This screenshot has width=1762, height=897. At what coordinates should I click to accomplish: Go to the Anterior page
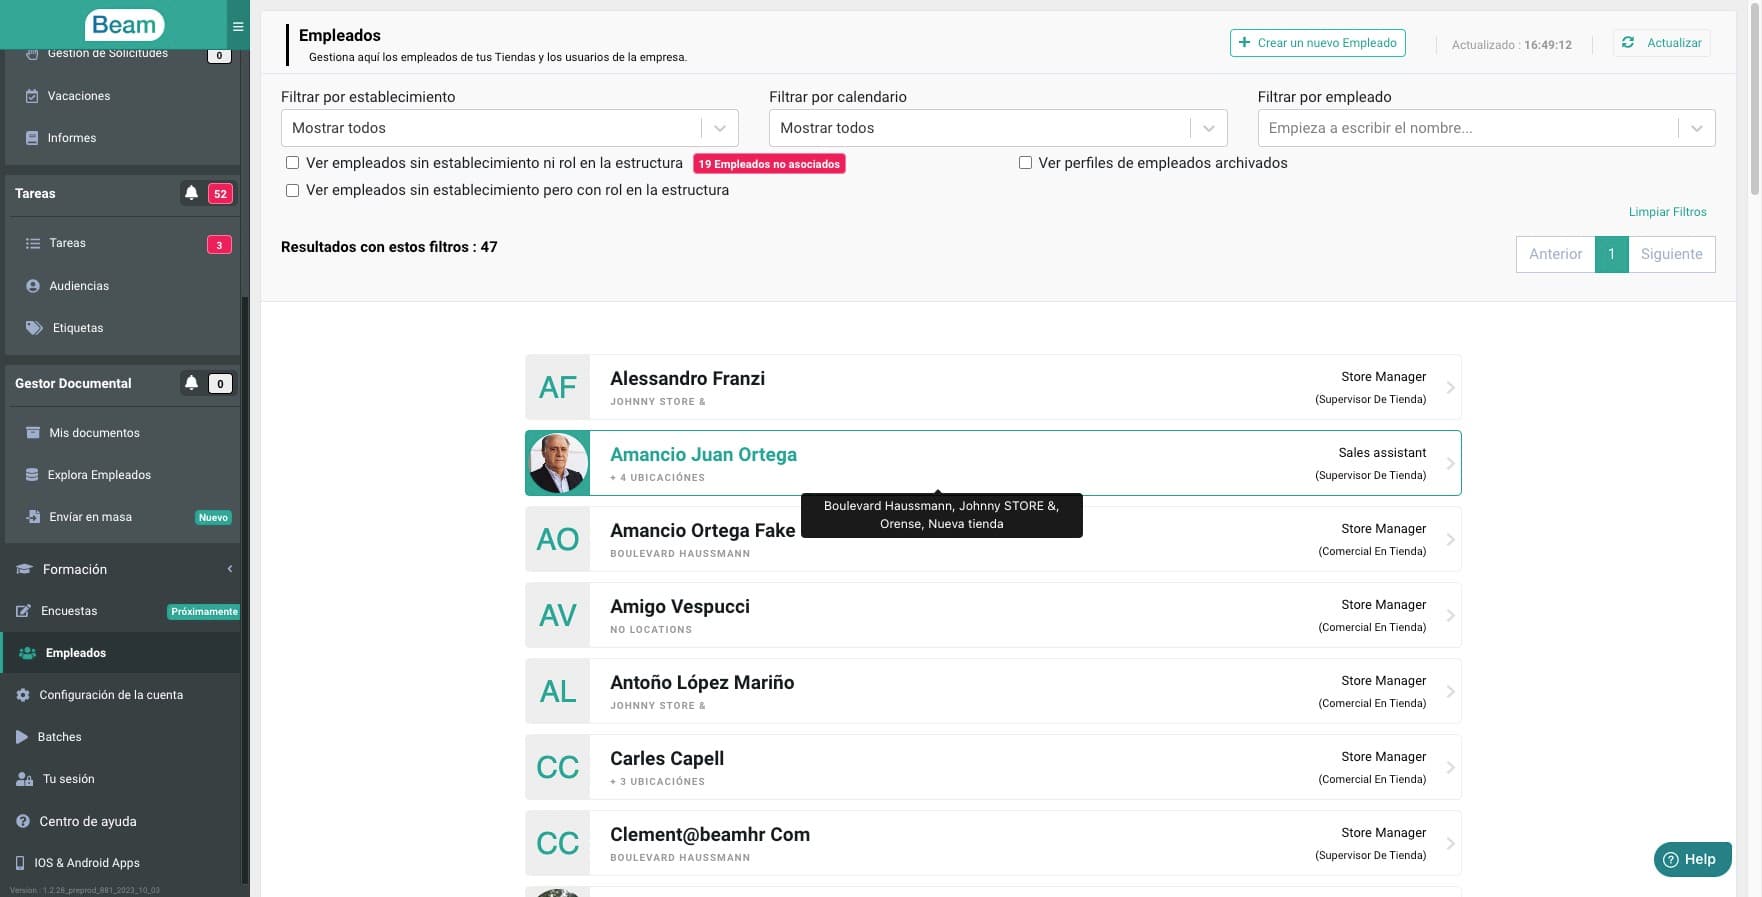(x=1555, y=254)
